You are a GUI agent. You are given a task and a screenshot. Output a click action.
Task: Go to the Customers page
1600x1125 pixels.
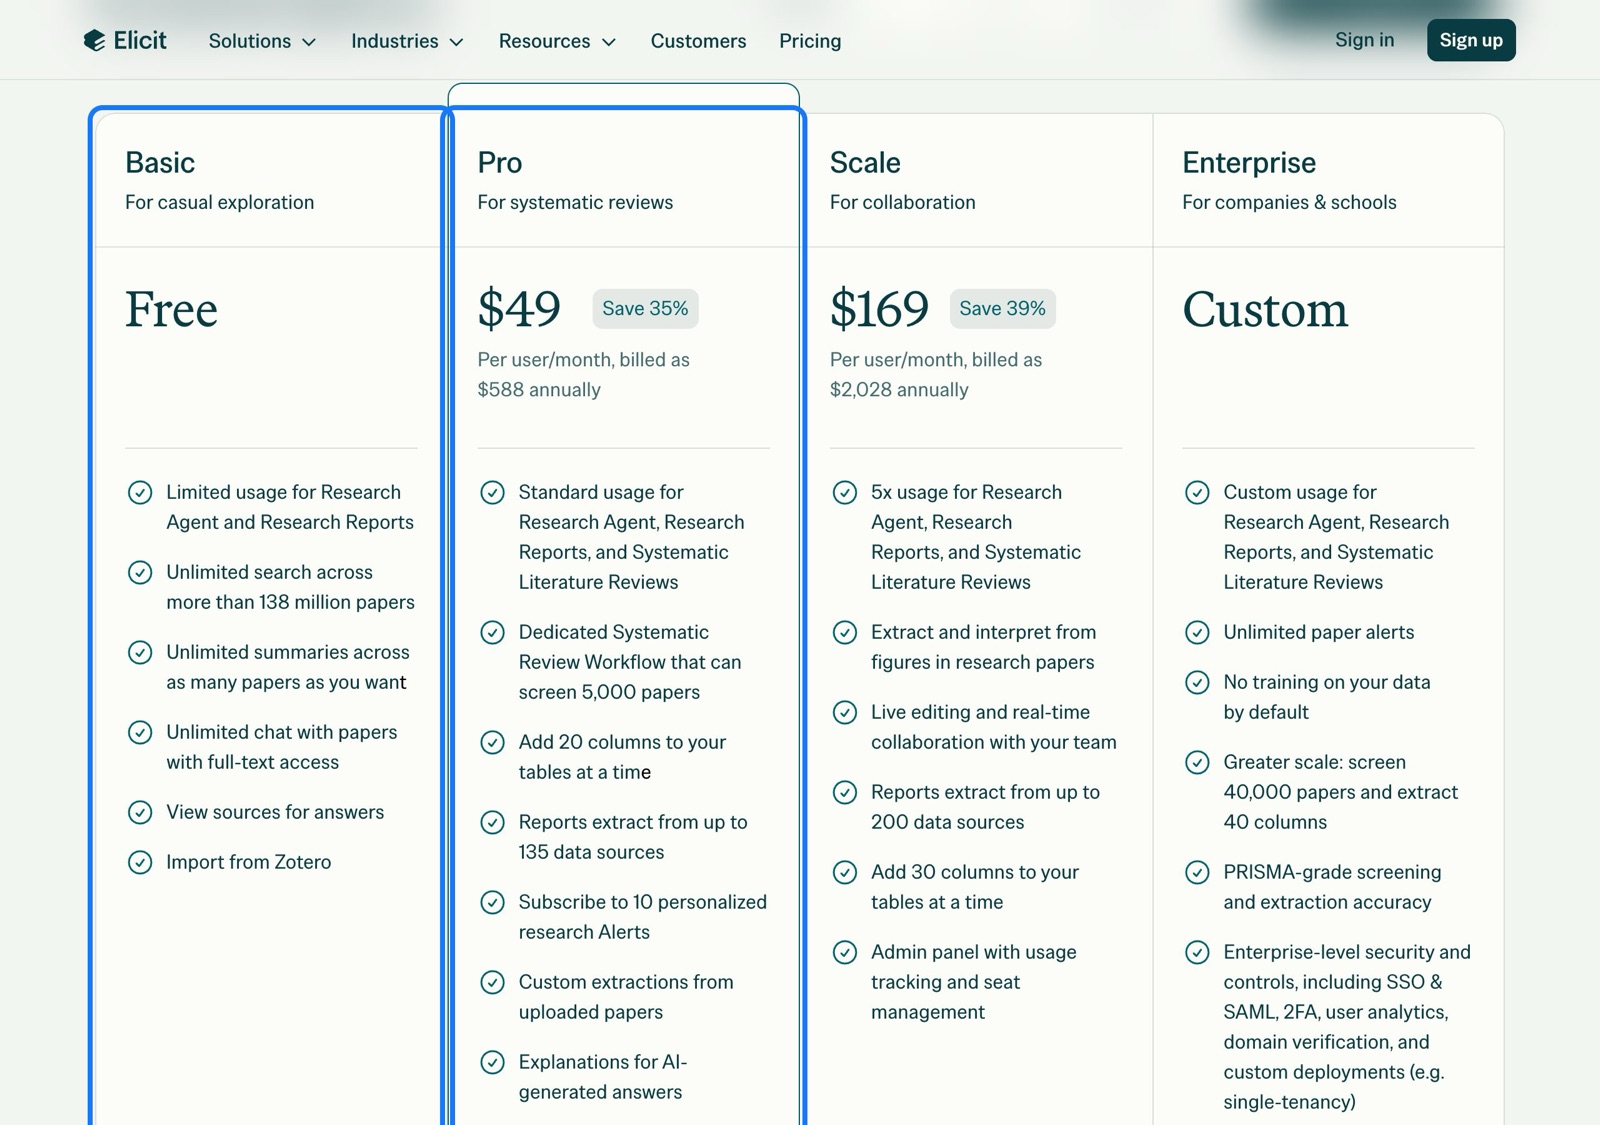coord(698,41)
